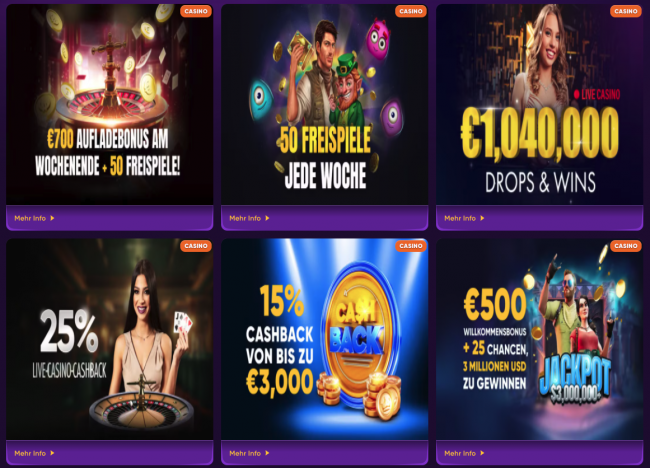Open the €1,040,000 Drops & Wins promotion

[x=539, y=104]
